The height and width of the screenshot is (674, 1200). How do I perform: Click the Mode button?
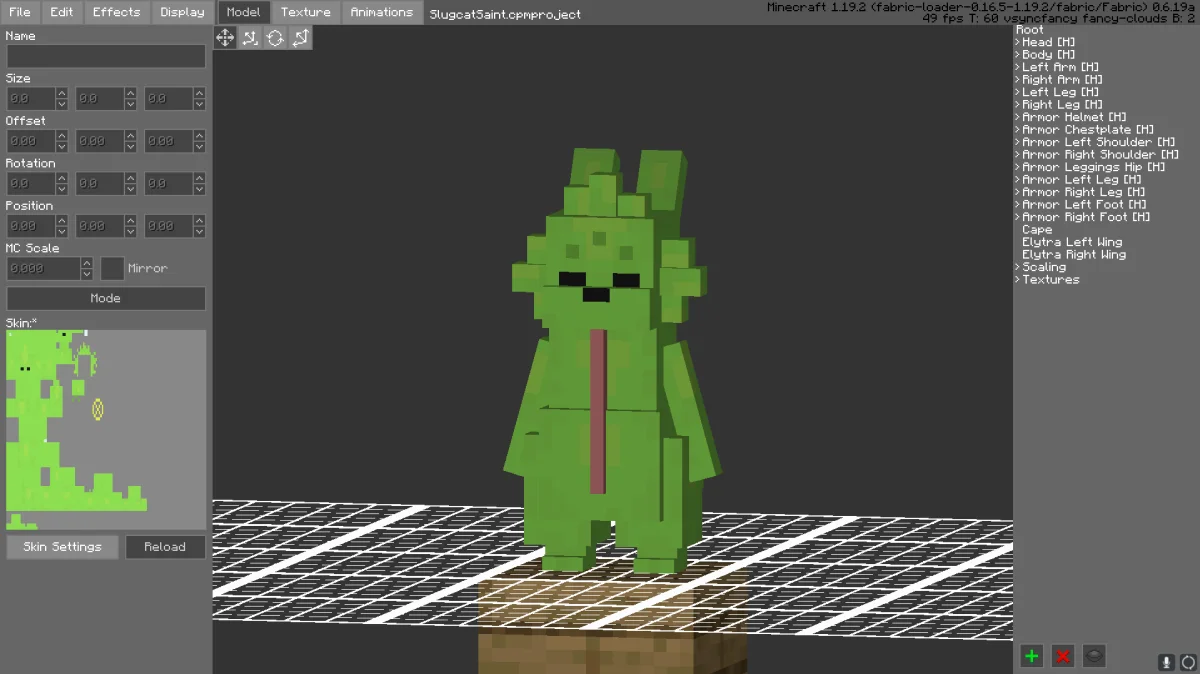(x=106, y=298)
